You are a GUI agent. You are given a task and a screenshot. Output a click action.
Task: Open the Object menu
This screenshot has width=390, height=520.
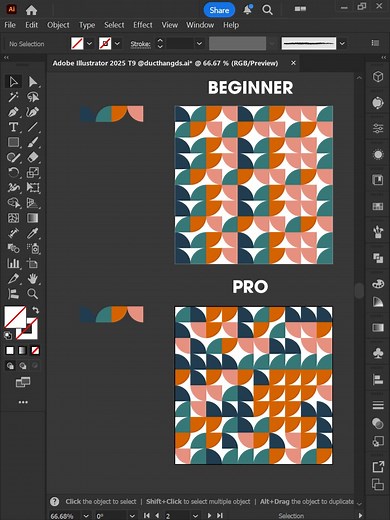(x=58, y=25)
